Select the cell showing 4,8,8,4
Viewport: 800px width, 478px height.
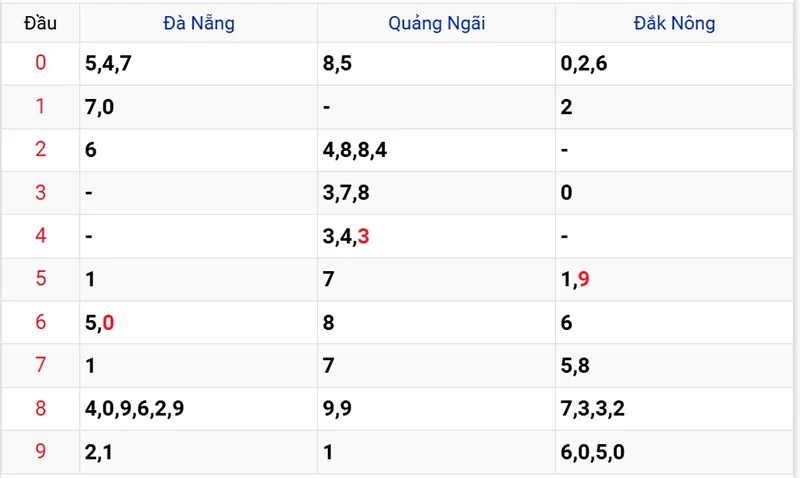356,150
